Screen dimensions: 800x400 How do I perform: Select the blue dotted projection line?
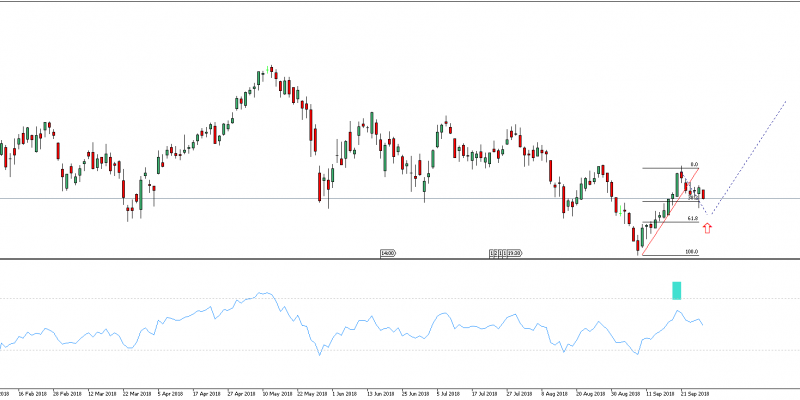coord(750,151)
